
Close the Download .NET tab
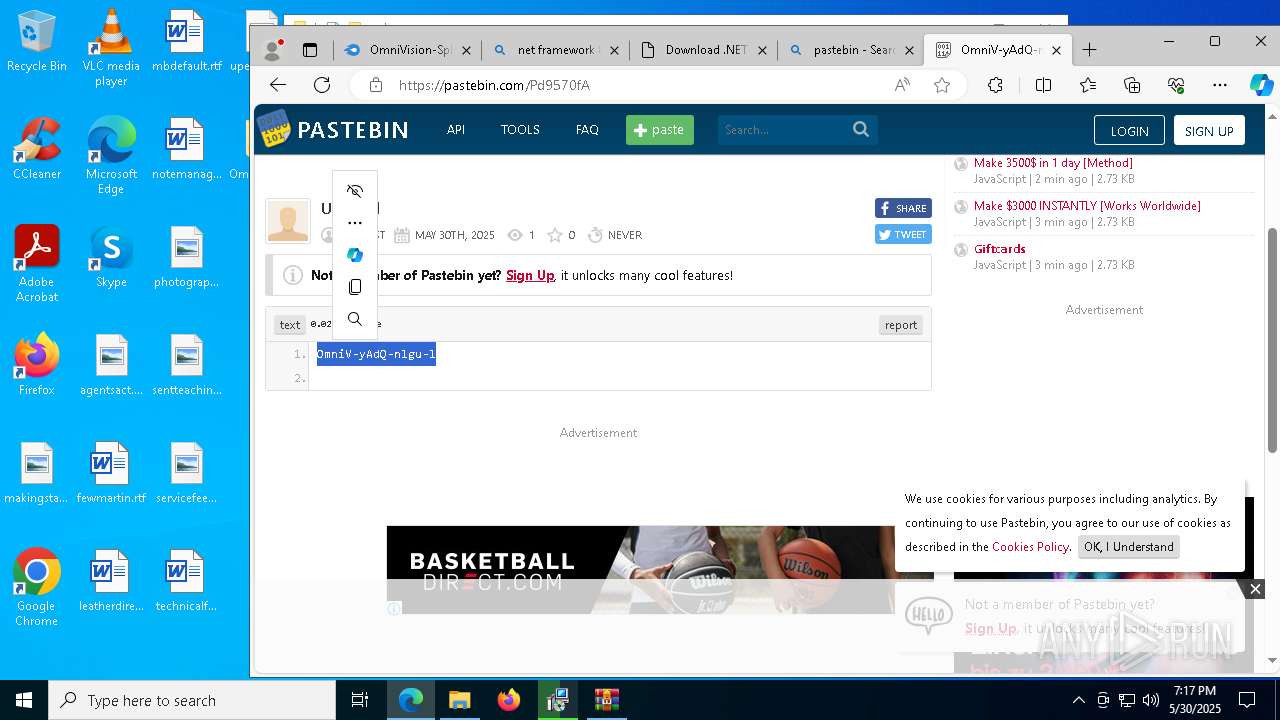tap(762, 50)
